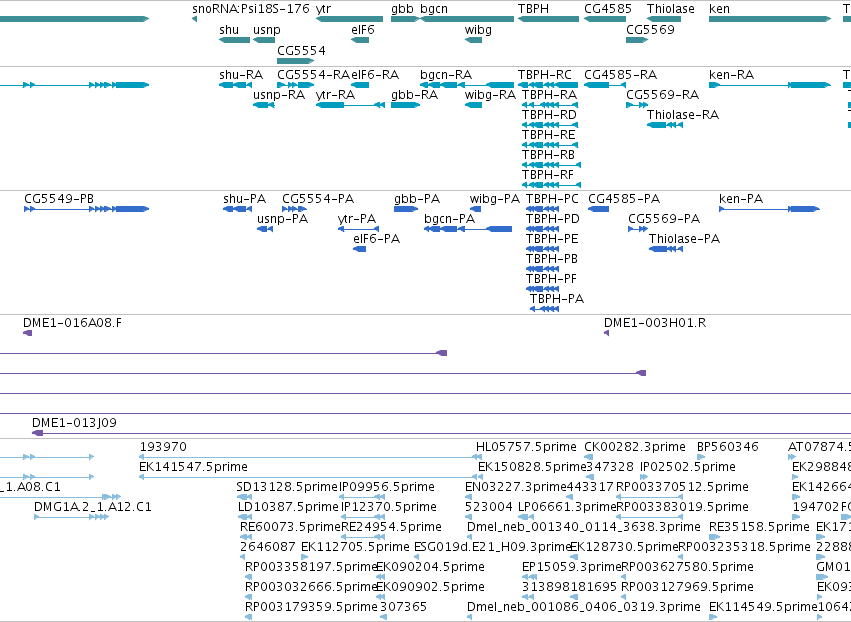Select the Thiolase-PA protein label
The width and height of the screenshot is (851, 622).
(x=684, y=239)
